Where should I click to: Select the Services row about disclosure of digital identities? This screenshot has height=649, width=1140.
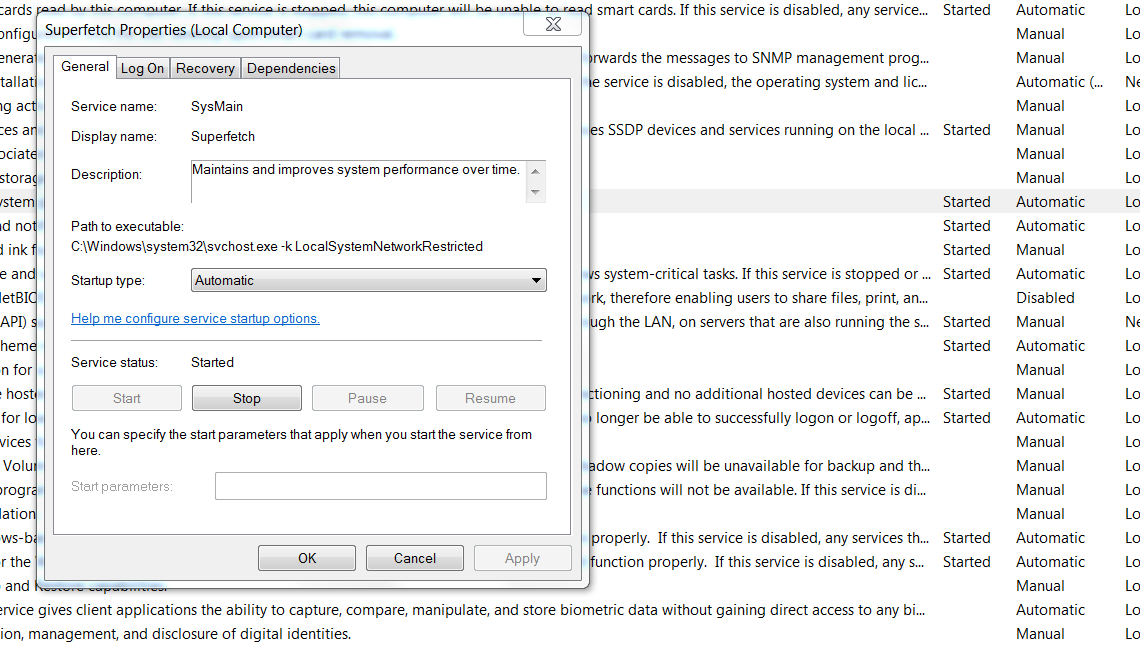[x=570, y=634]
